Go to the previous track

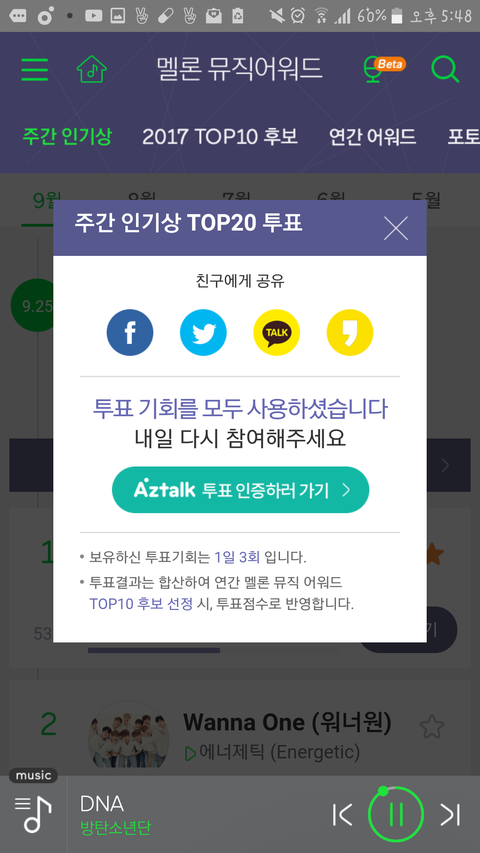coord(342,814)
